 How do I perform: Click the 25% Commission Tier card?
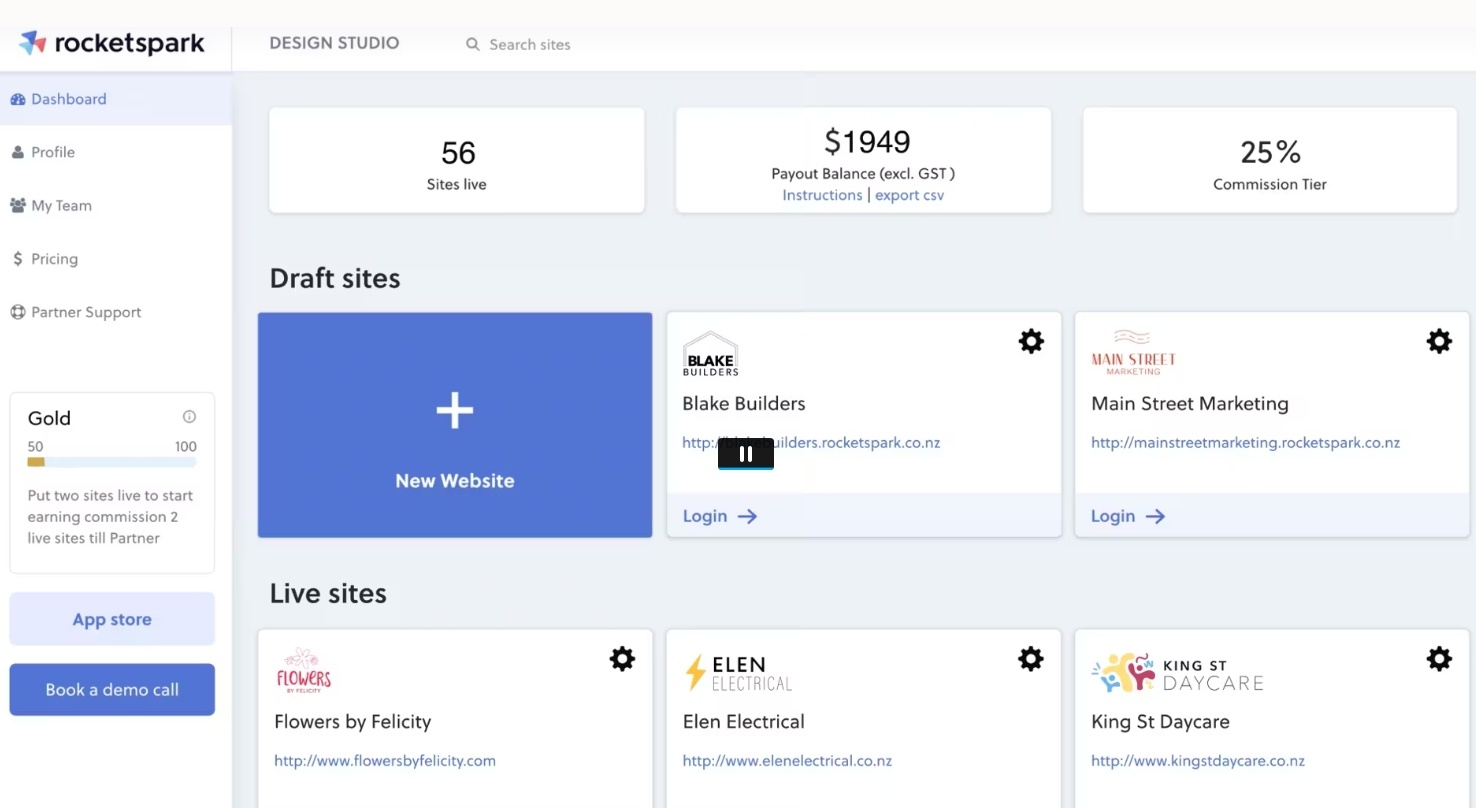click(x=1270, y=160)
